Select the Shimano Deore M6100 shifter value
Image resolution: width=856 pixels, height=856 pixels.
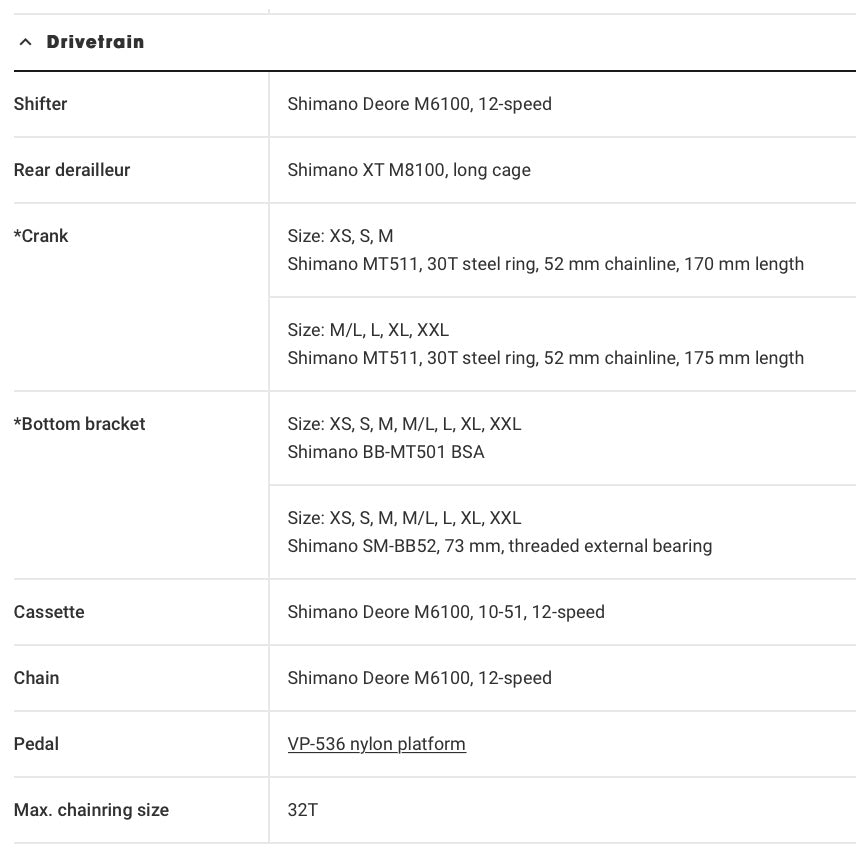click(x=419, y=104)
